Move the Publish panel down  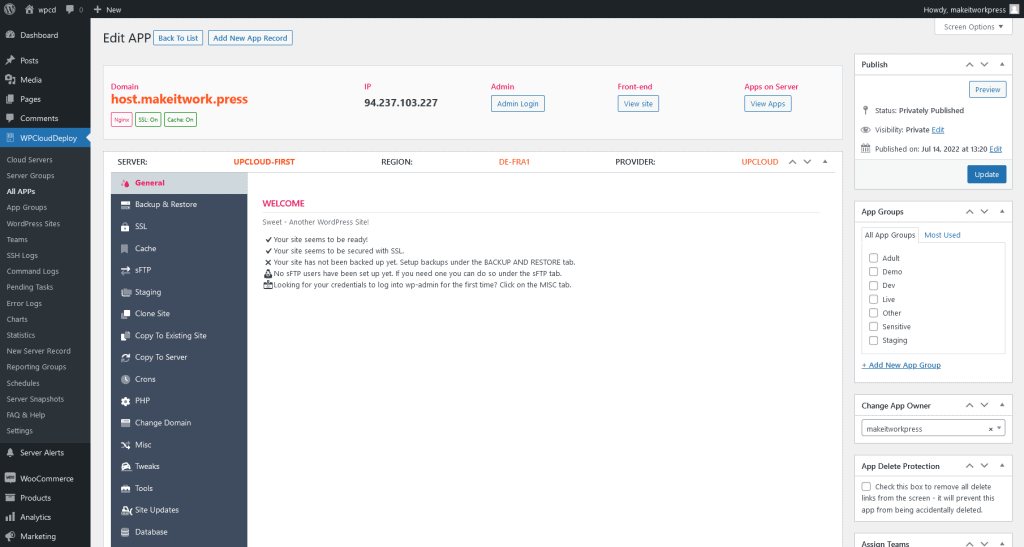[x=984, y=64]
